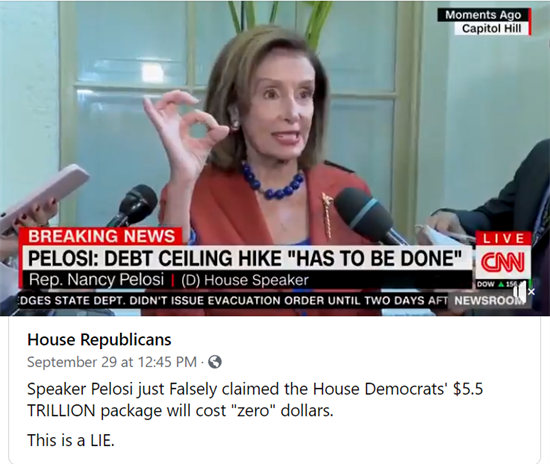Click the public globe audience icon
The width and height of the screenshot is (550, 464).
tap(215, 362)
